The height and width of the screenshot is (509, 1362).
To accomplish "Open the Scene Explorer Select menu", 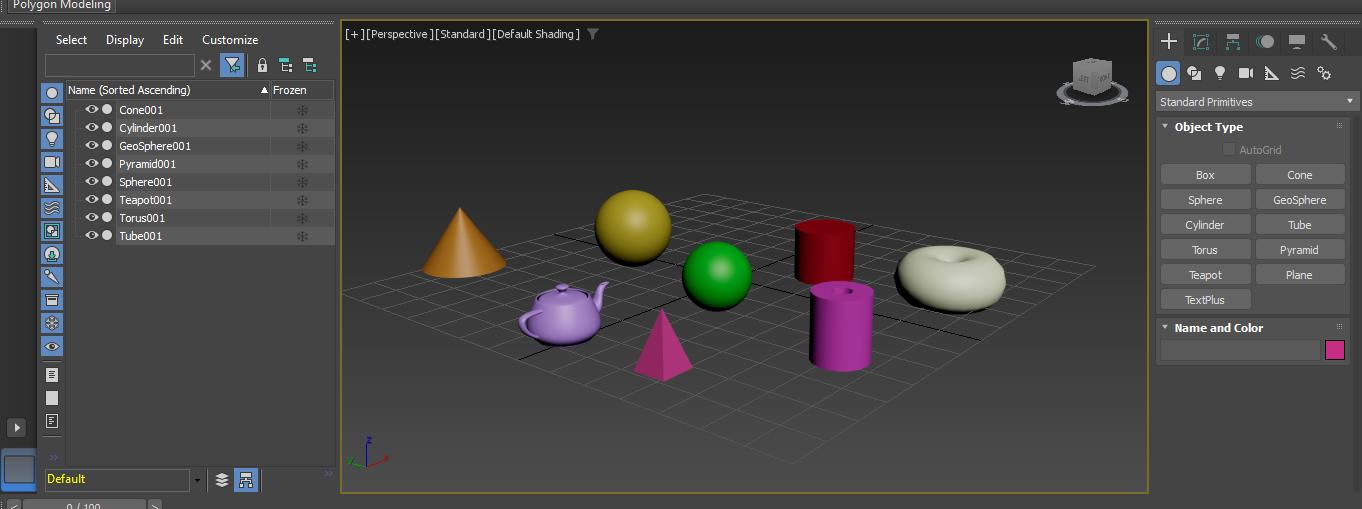I will (x=71, y=40).
